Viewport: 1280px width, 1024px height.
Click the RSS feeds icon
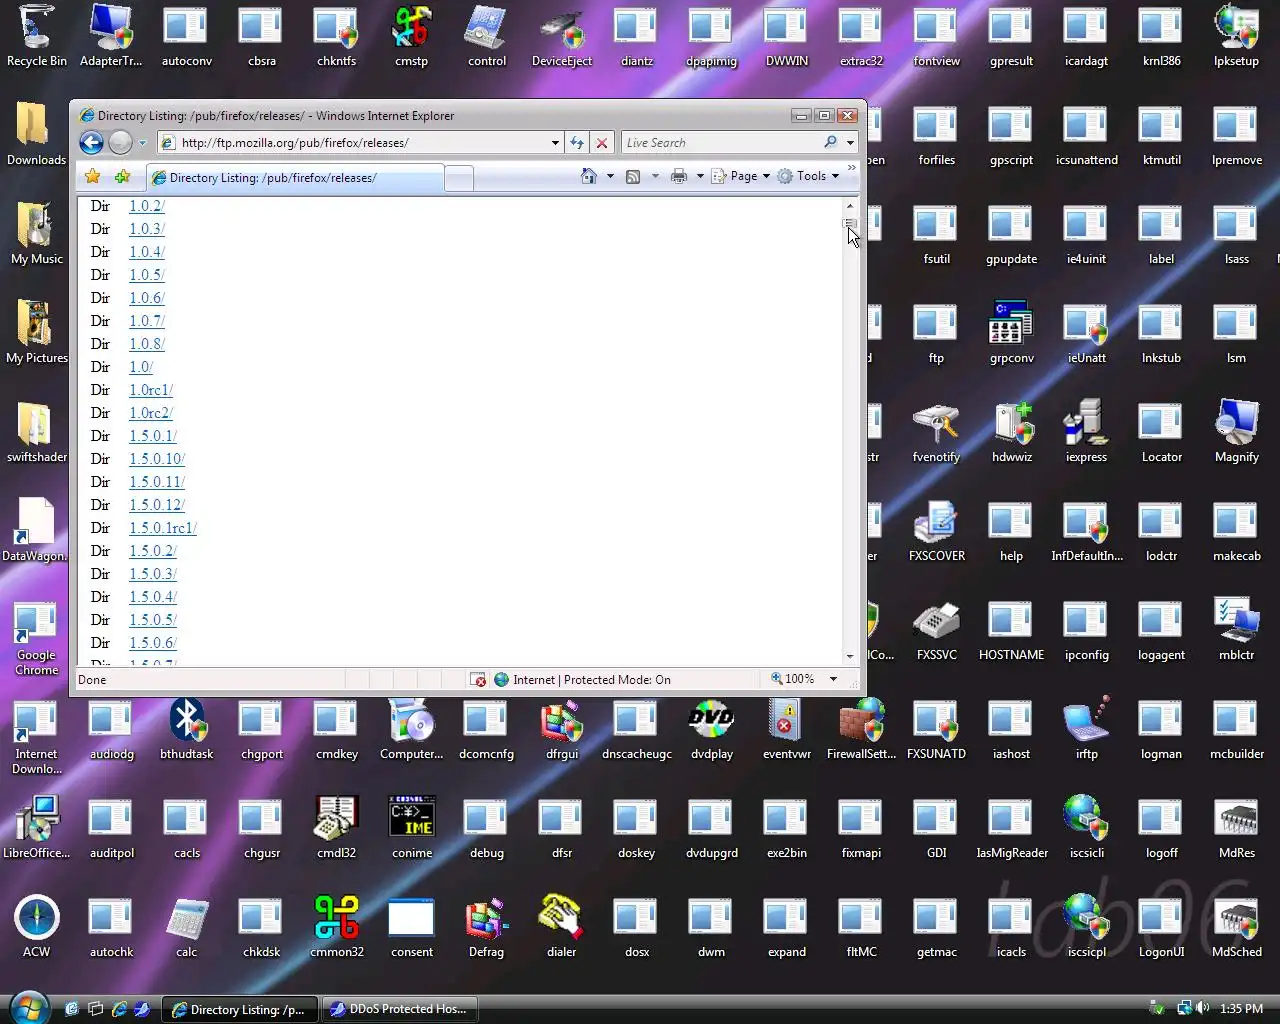tap(633, 176)
